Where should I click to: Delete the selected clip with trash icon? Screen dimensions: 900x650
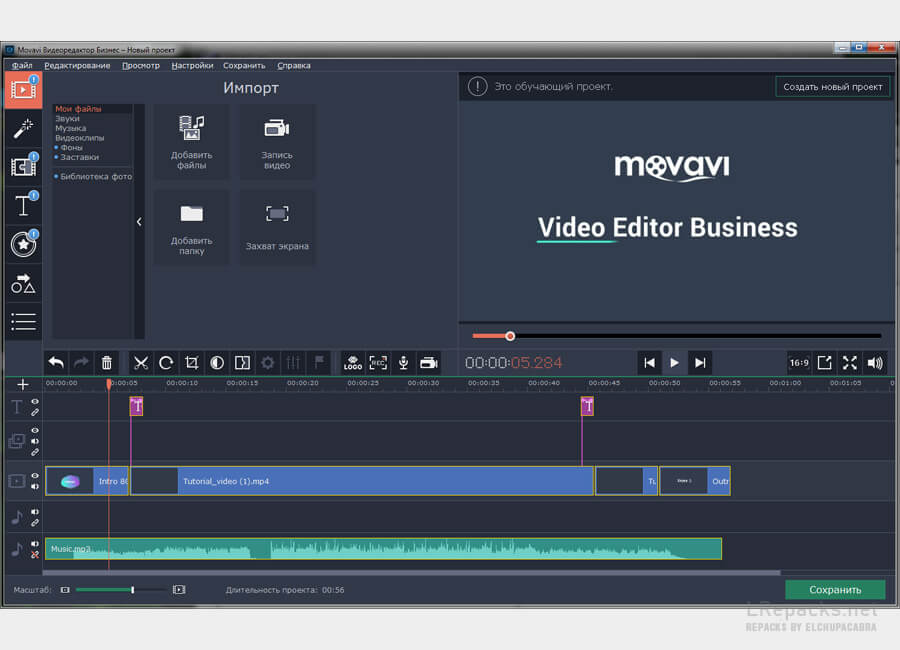pyautogui.click(x=107, y=362)
